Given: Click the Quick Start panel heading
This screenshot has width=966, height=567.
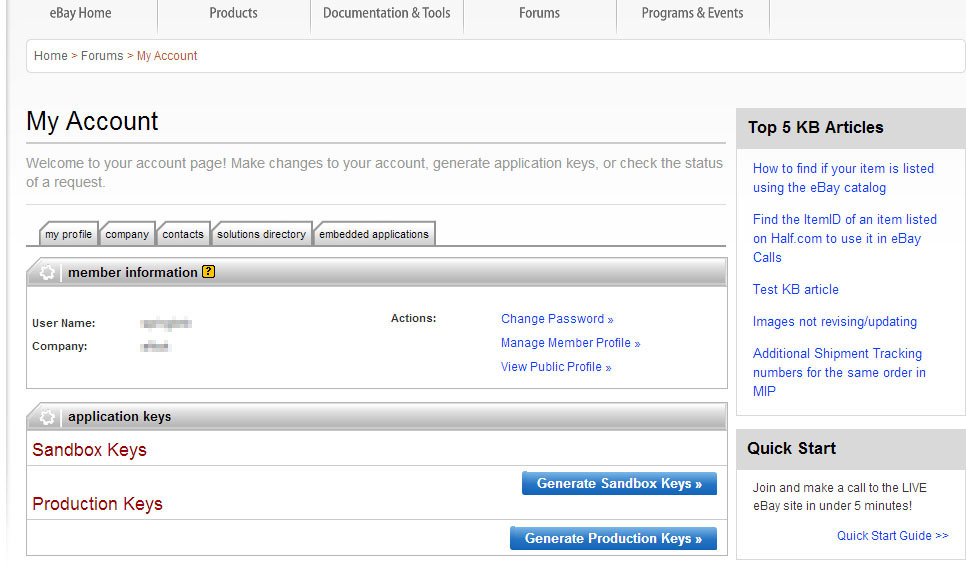Looking at the screenshot, I should click(792, 449).
